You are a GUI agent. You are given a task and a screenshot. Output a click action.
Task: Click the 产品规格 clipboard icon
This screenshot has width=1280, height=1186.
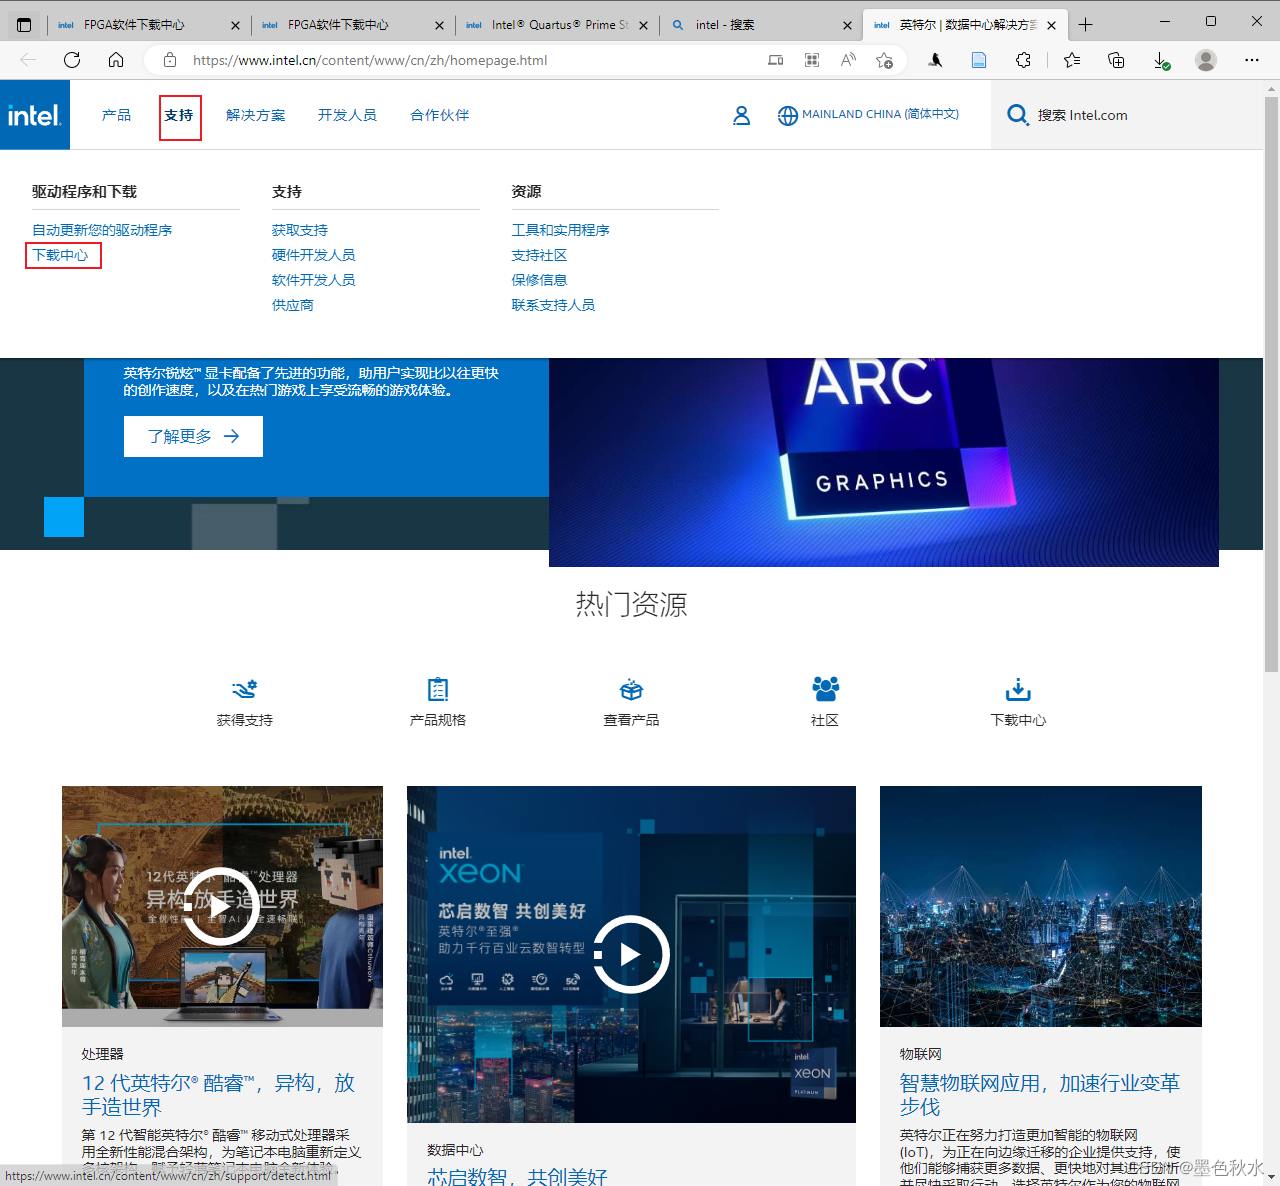437,690
